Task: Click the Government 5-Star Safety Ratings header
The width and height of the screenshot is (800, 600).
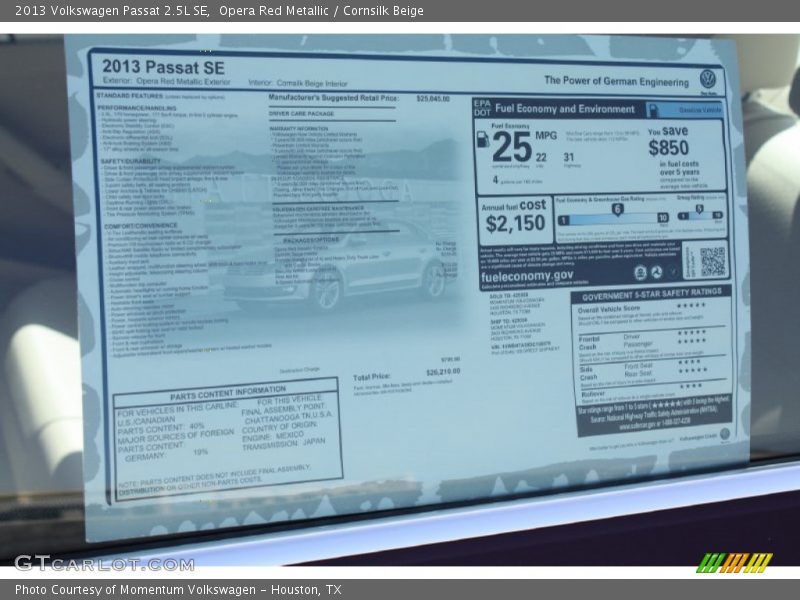Action: tap(651, 293)
